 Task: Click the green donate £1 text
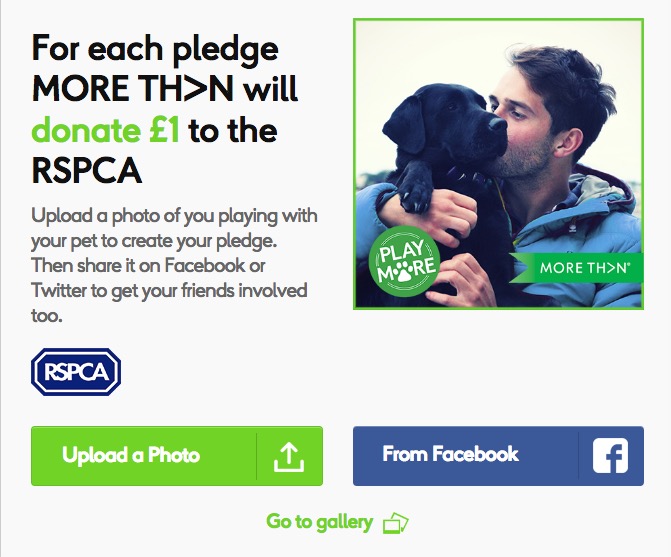[x=106, y=130]
